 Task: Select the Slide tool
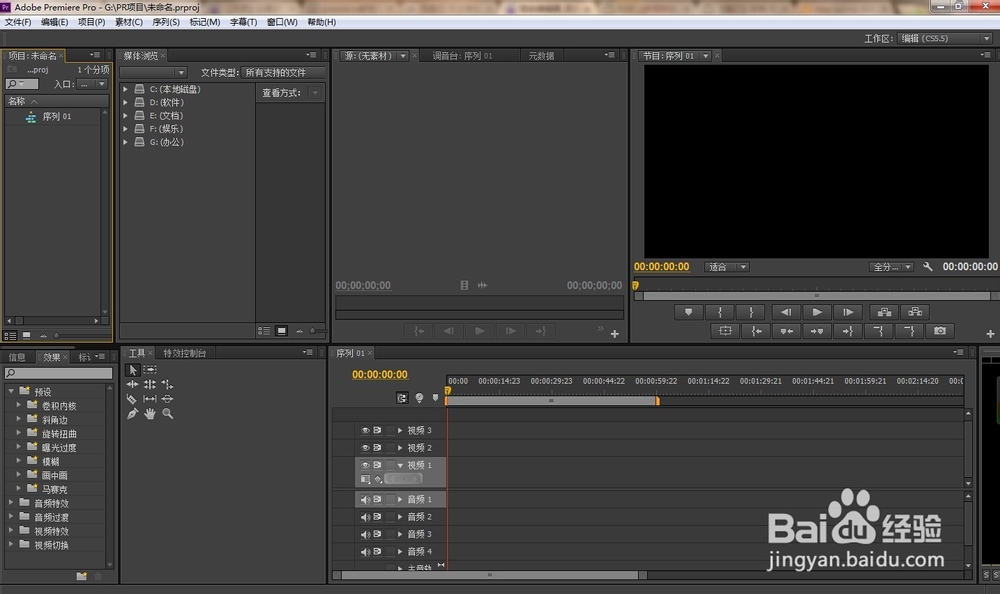(x=167, y=399)
